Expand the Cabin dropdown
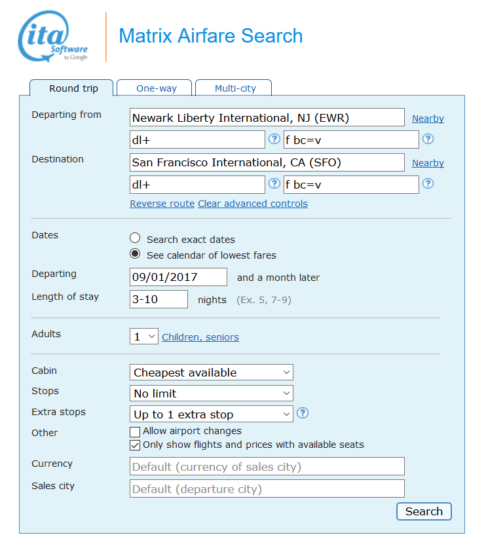Viewport: 486px width, 550px height. 211,372
